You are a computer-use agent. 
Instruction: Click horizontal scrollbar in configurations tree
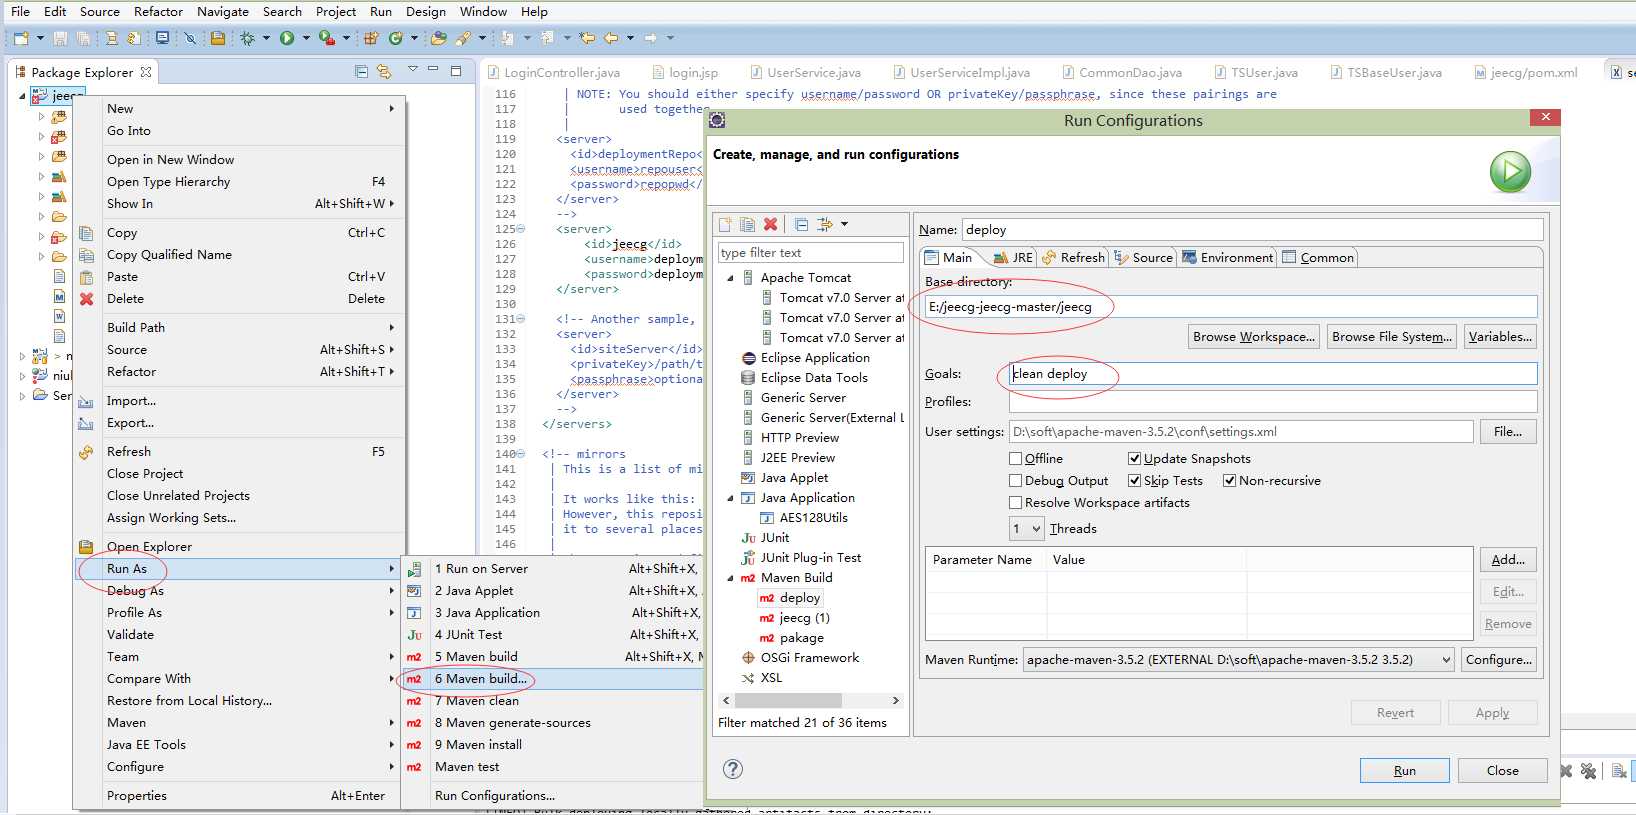789,701
